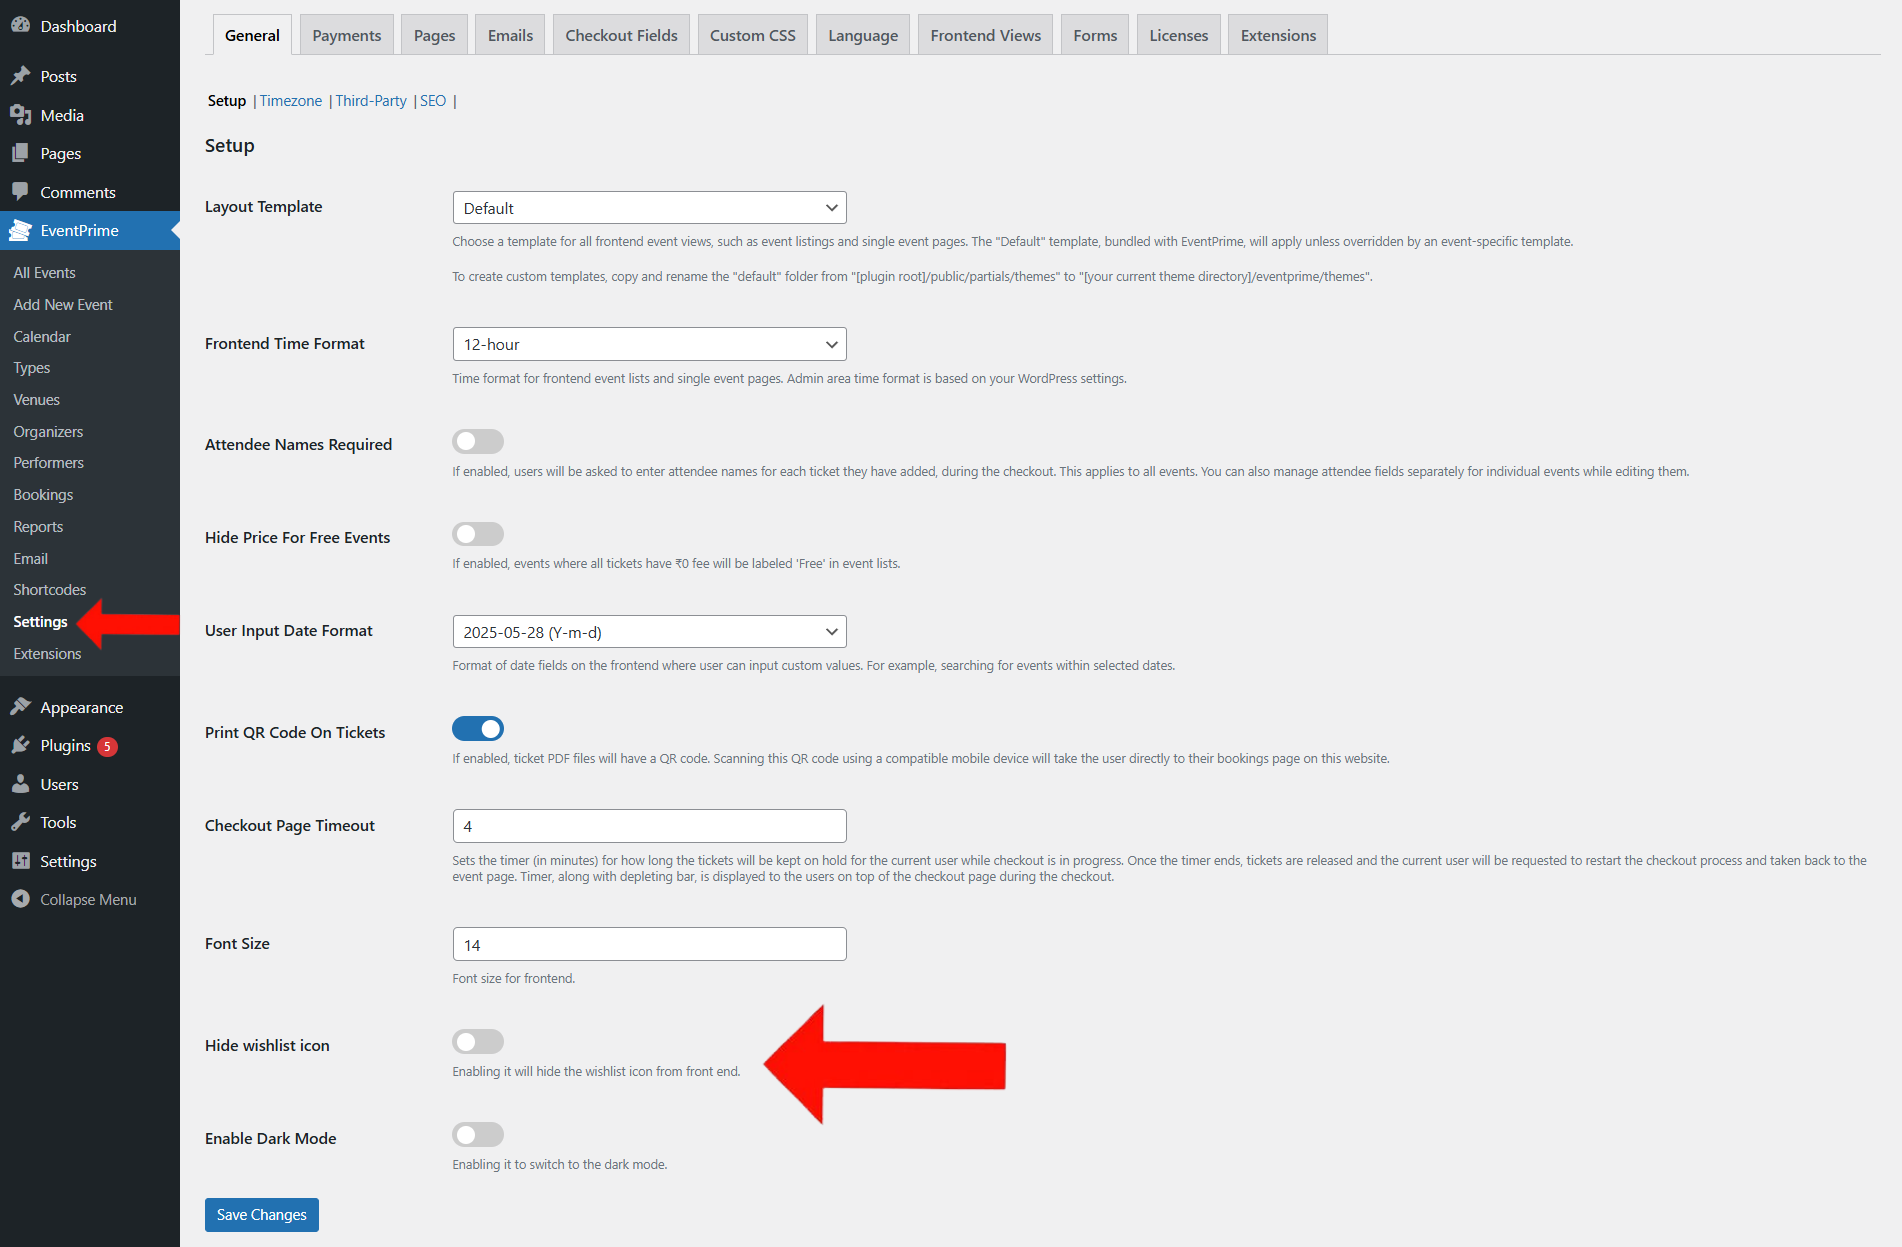
Task: Open the Extensions tab at top
Action: tap(1278, 35)
